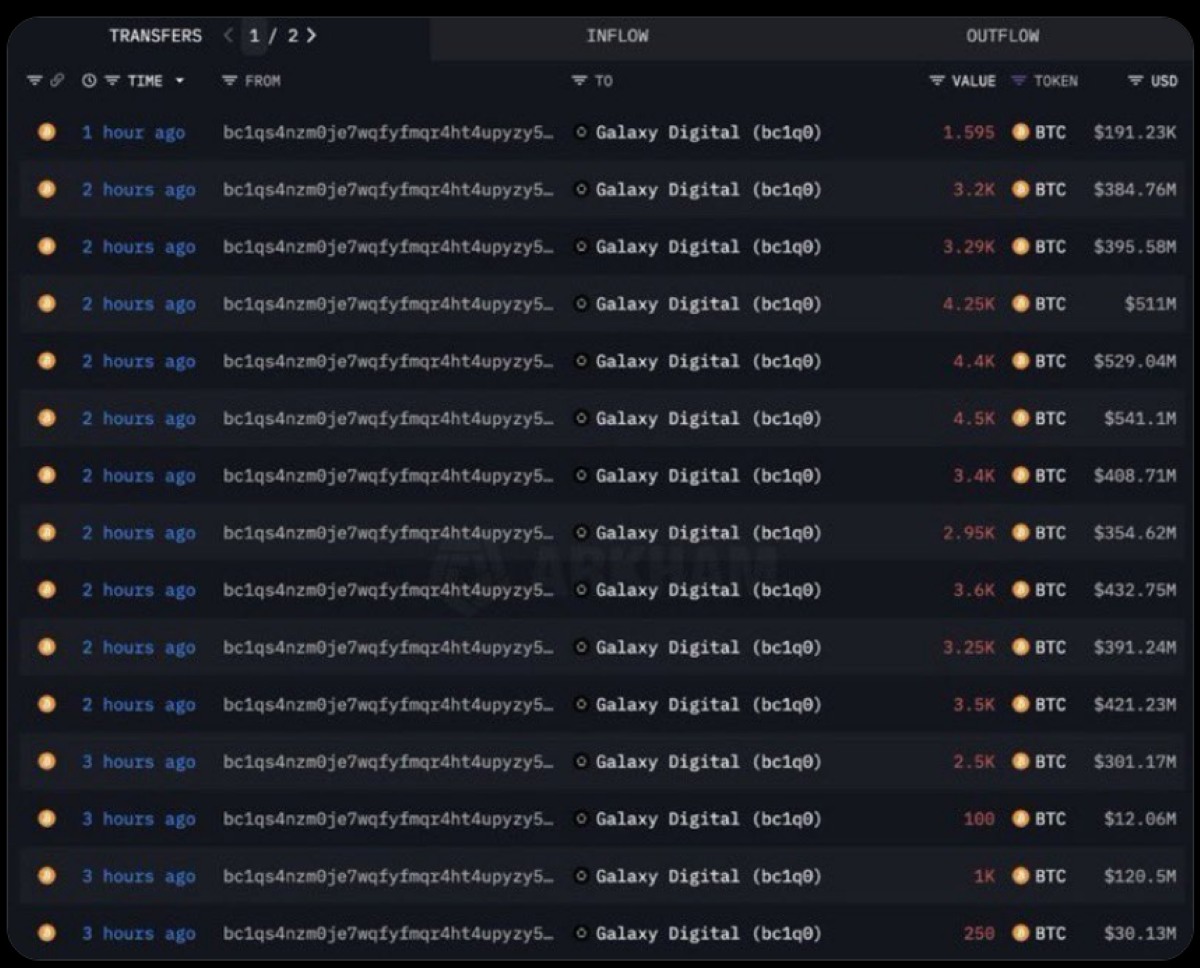
Task: Click the BTC token logo beside 1.595 value
Action: pos(1020,132)
